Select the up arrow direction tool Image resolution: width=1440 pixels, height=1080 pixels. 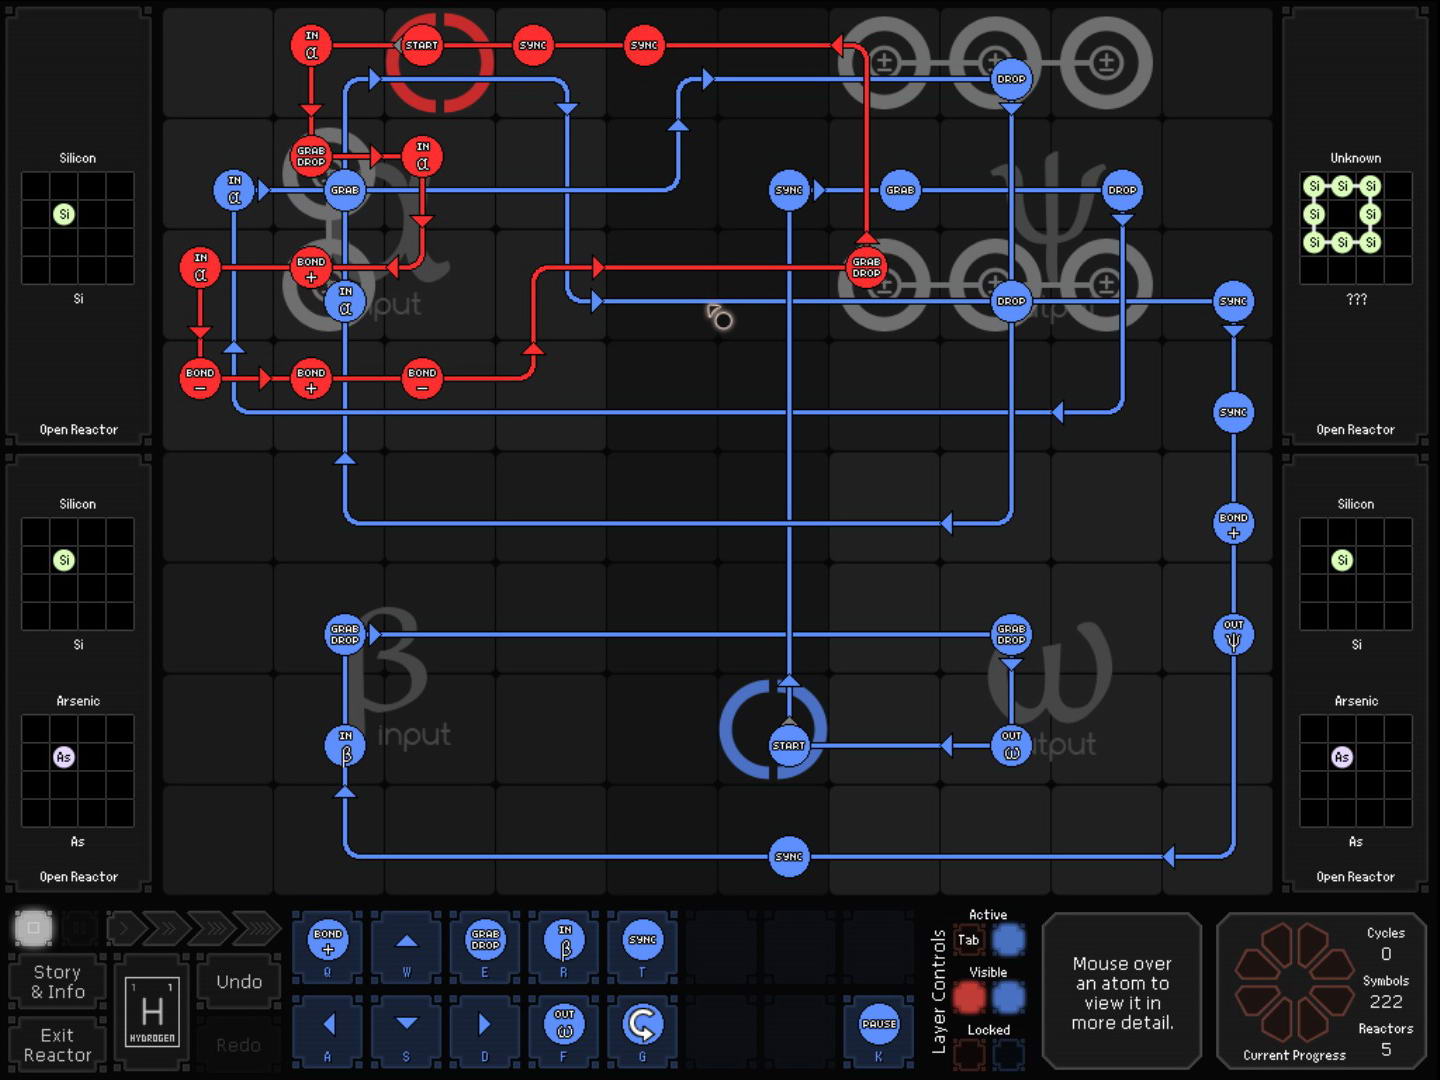(406, 941)
